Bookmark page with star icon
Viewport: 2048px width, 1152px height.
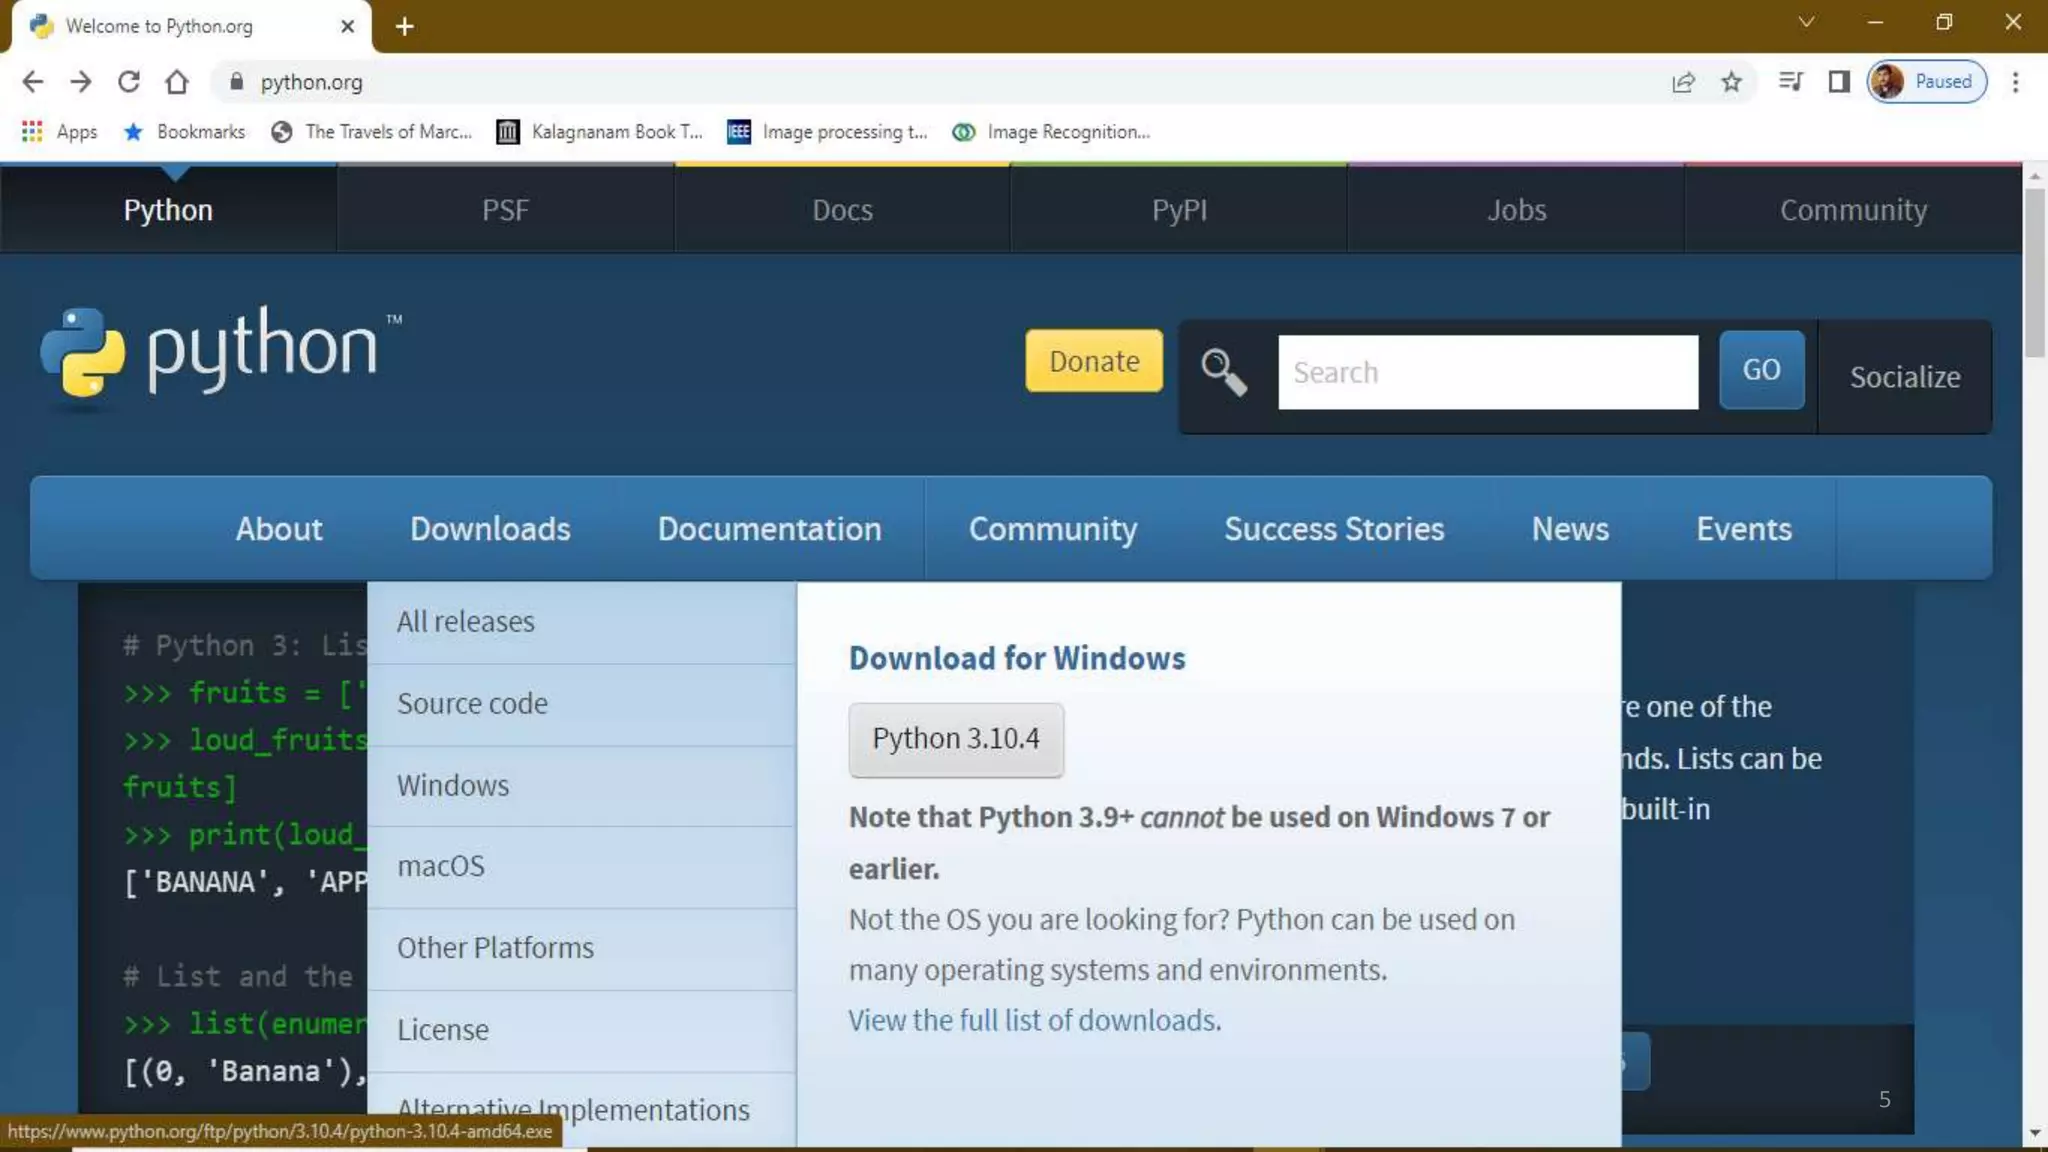tap(1732, 82)
